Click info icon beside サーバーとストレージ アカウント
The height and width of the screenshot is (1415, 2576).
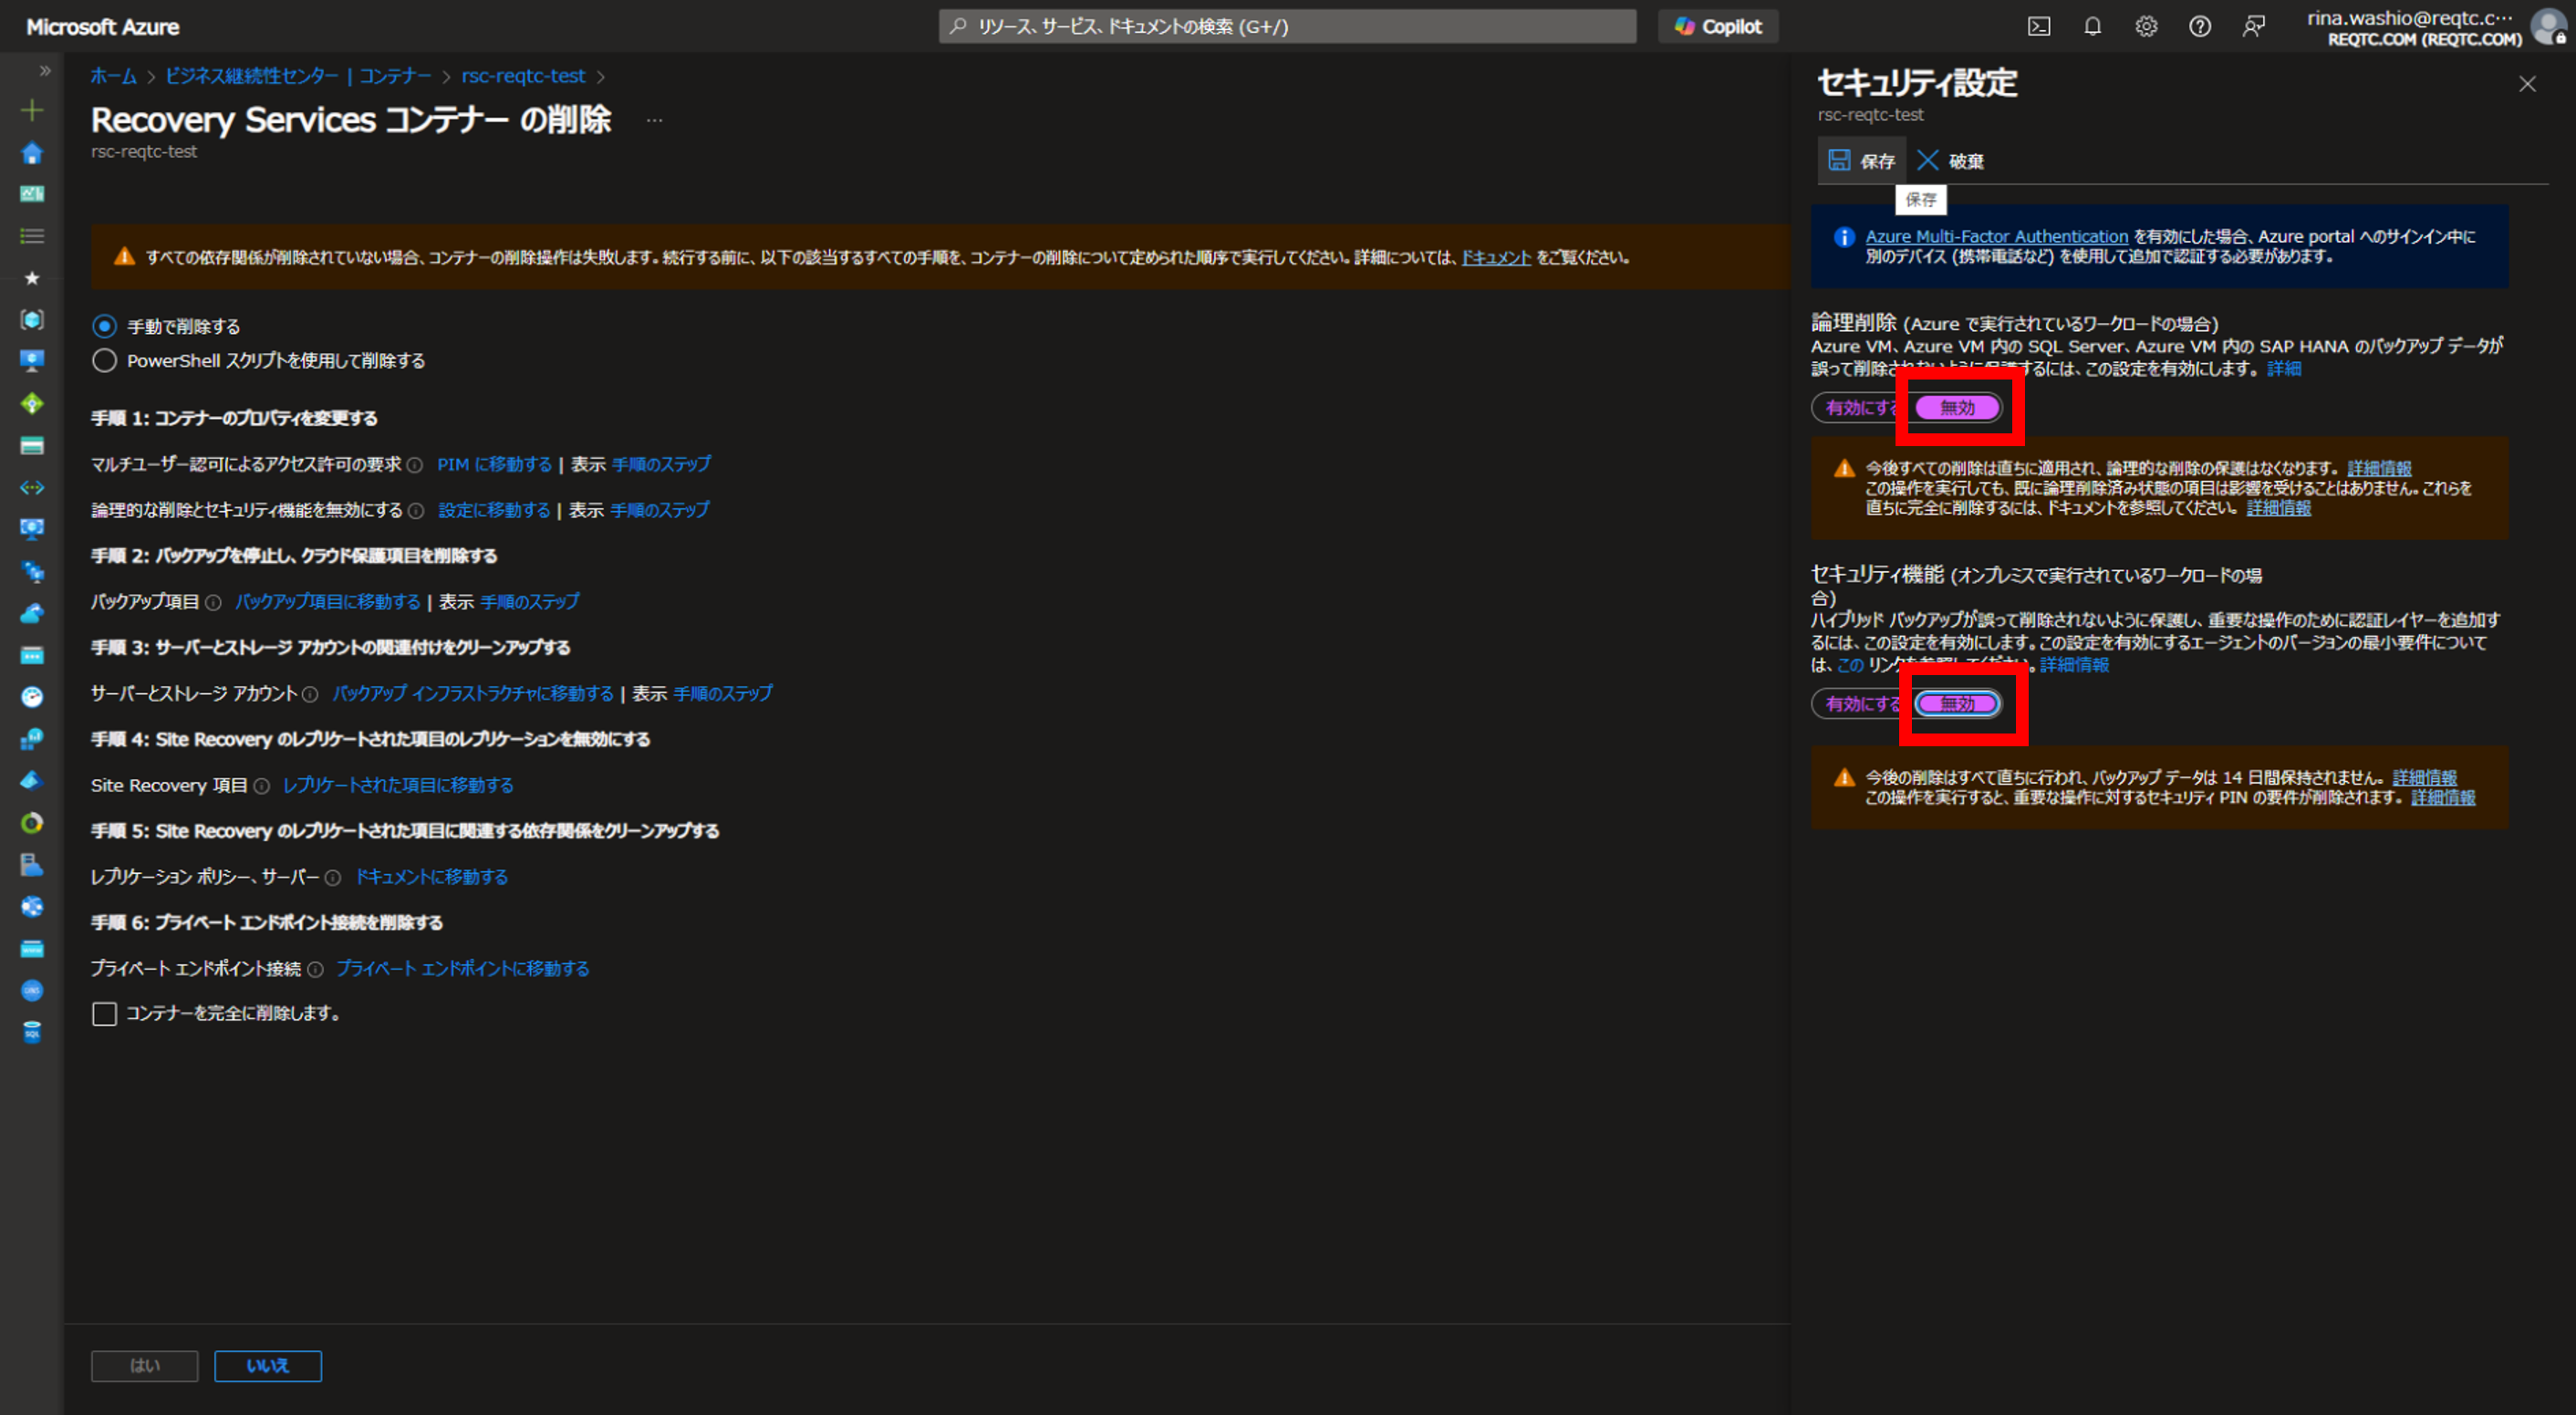[310, 694]
